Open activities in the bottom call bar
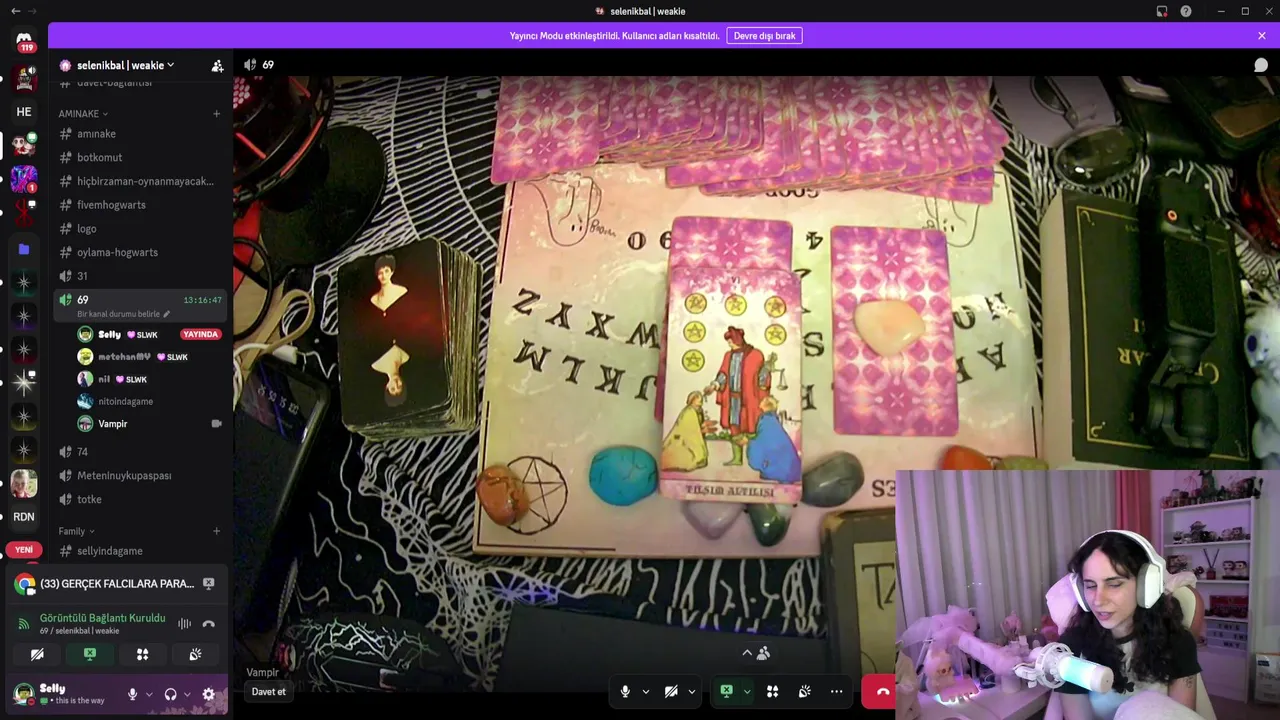This screenshot has width=1280, height=720. [x=772, y=691]
